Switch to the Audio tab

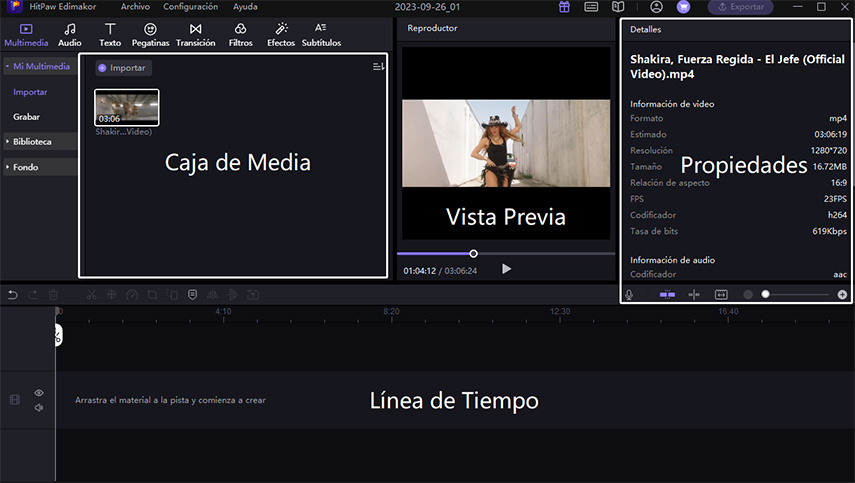pos(70,35)
